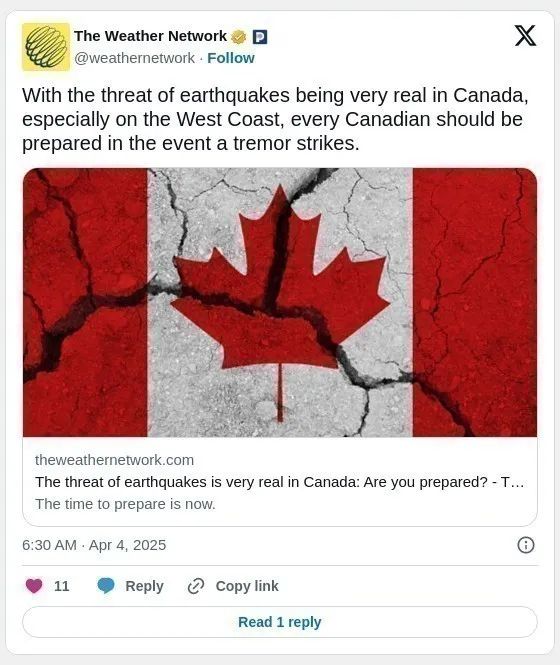This screenshot has height=665, width=560.
Task: Open the cracked Canadian flag image
Action: [x=280, y=302]
